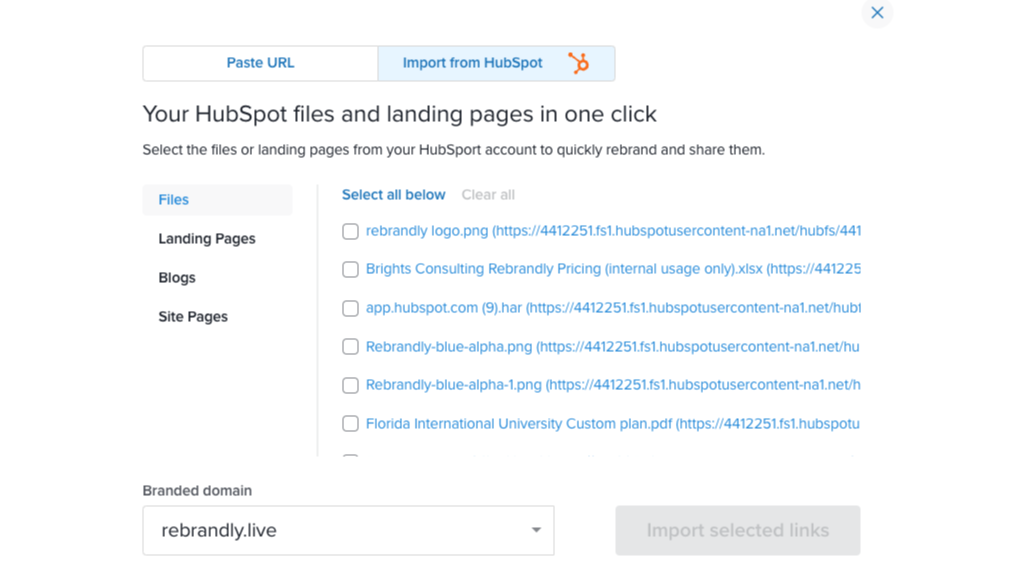This screenshot has width=1028, height=578.
Task: Open the Files category
Action: point(174,200)
